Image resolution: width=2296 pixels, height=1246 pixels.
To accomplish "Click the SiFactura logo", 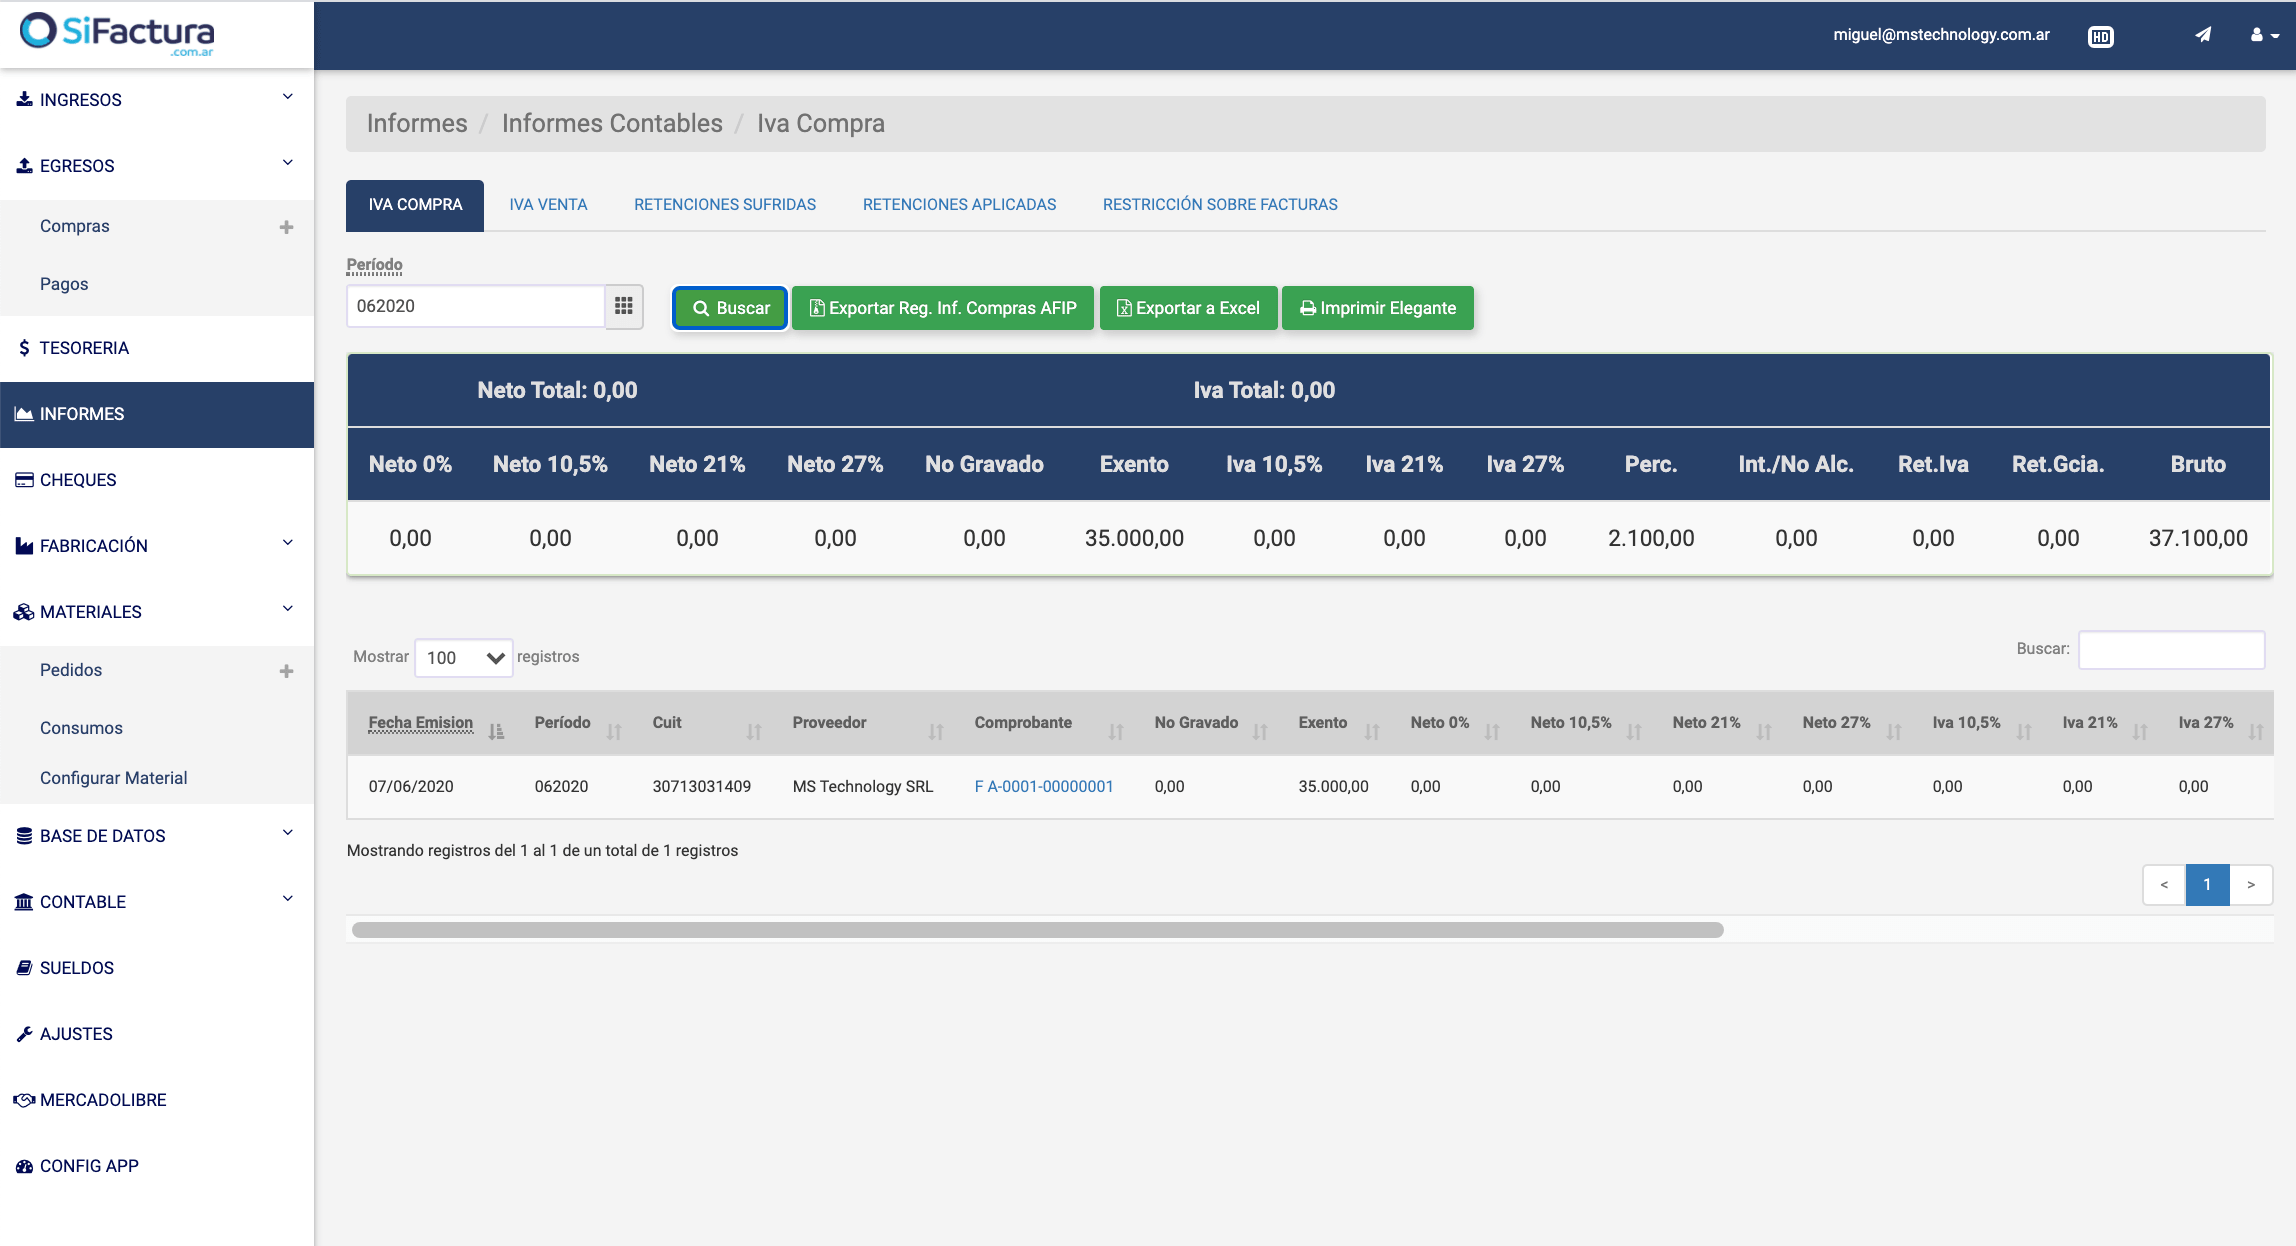I will click(x=118, y=33).
